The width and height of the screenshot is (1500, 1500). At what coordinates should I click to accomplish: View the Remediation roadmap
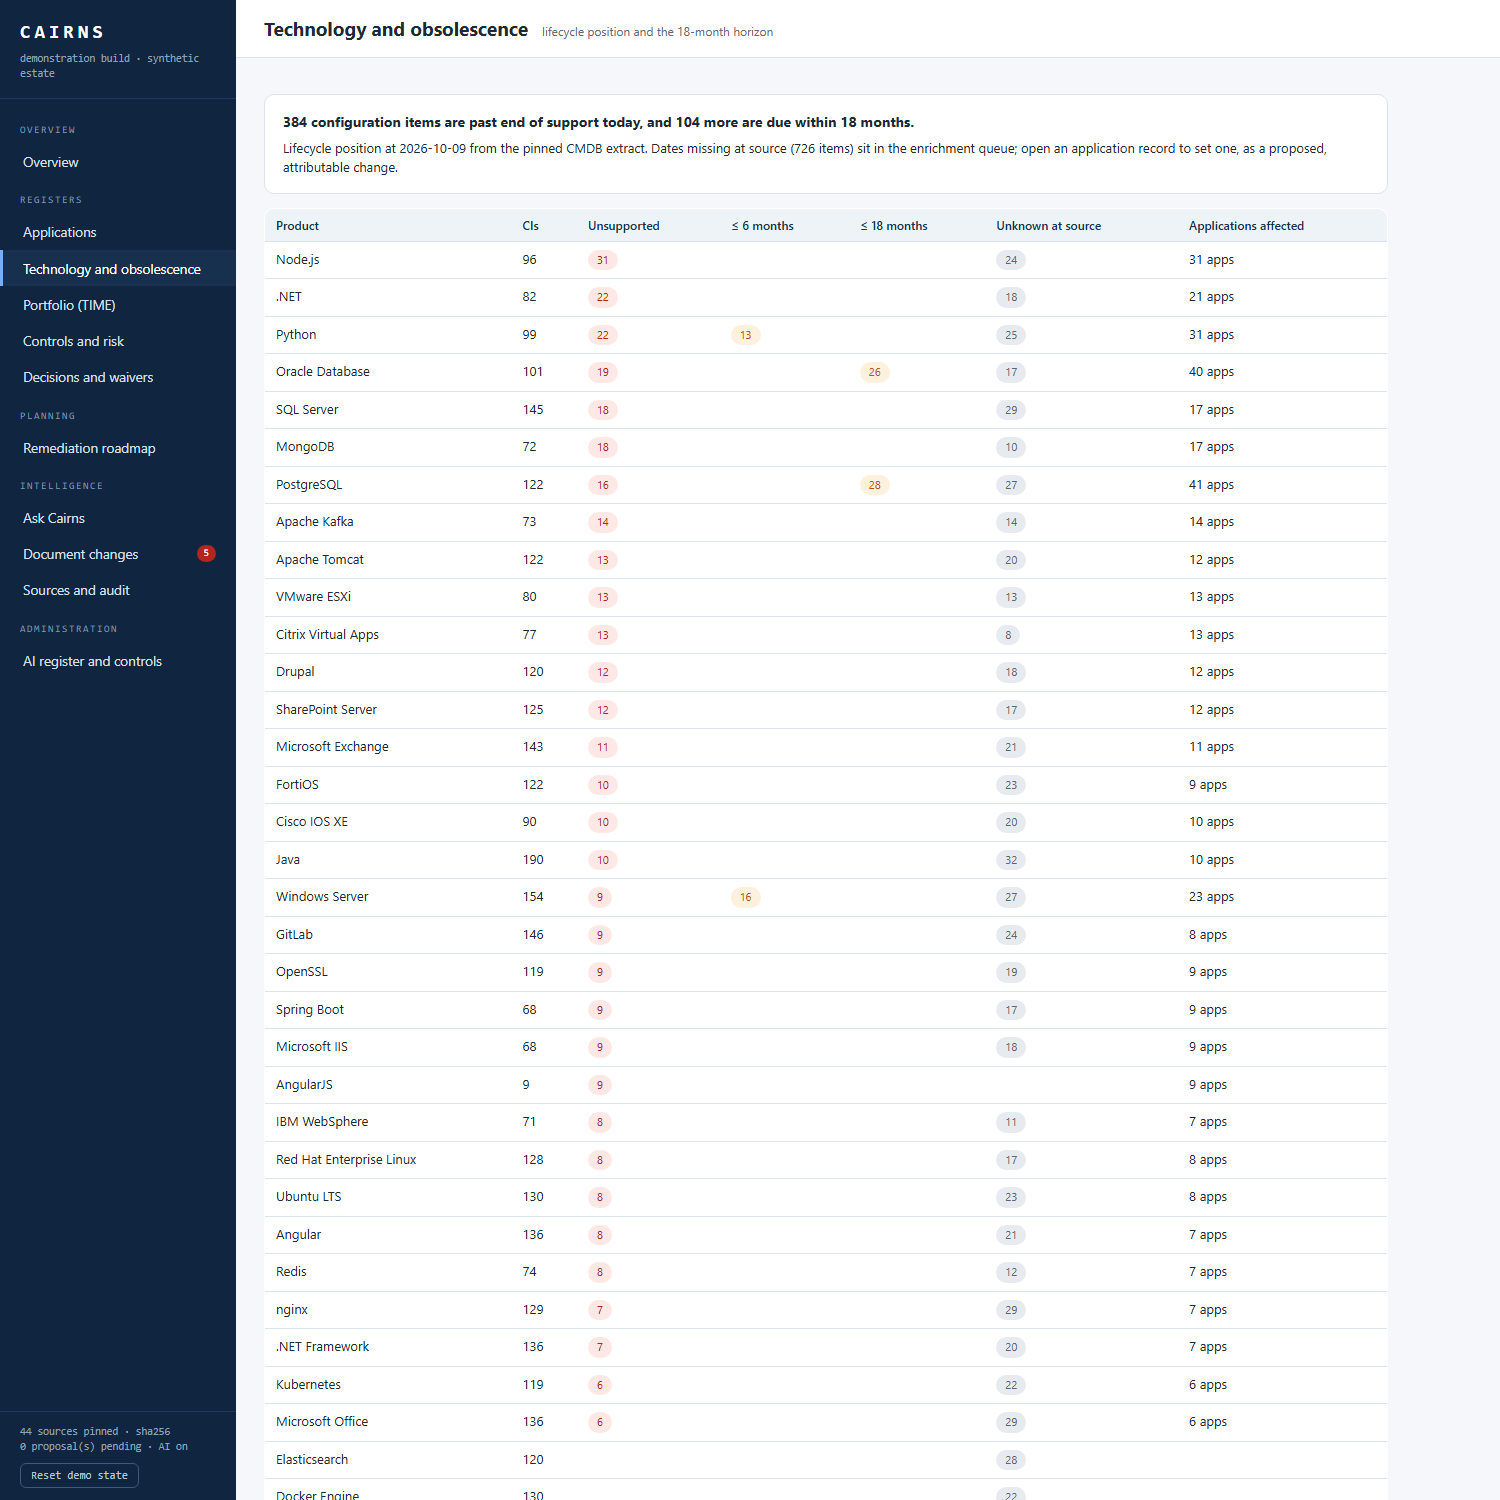click(118, 448)
